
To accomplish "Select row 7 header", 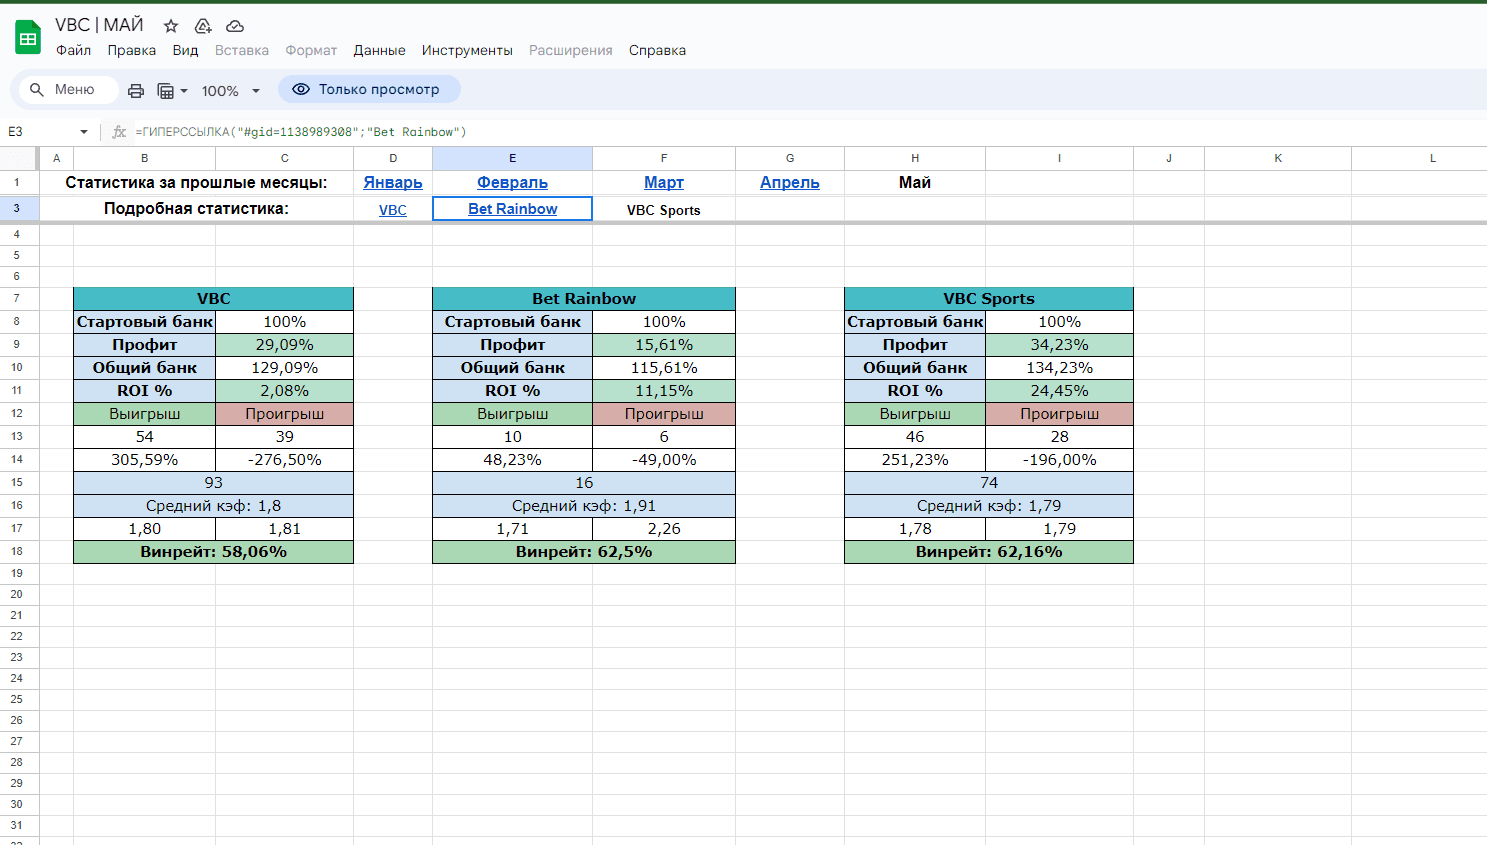I will (x=17, y=298).
